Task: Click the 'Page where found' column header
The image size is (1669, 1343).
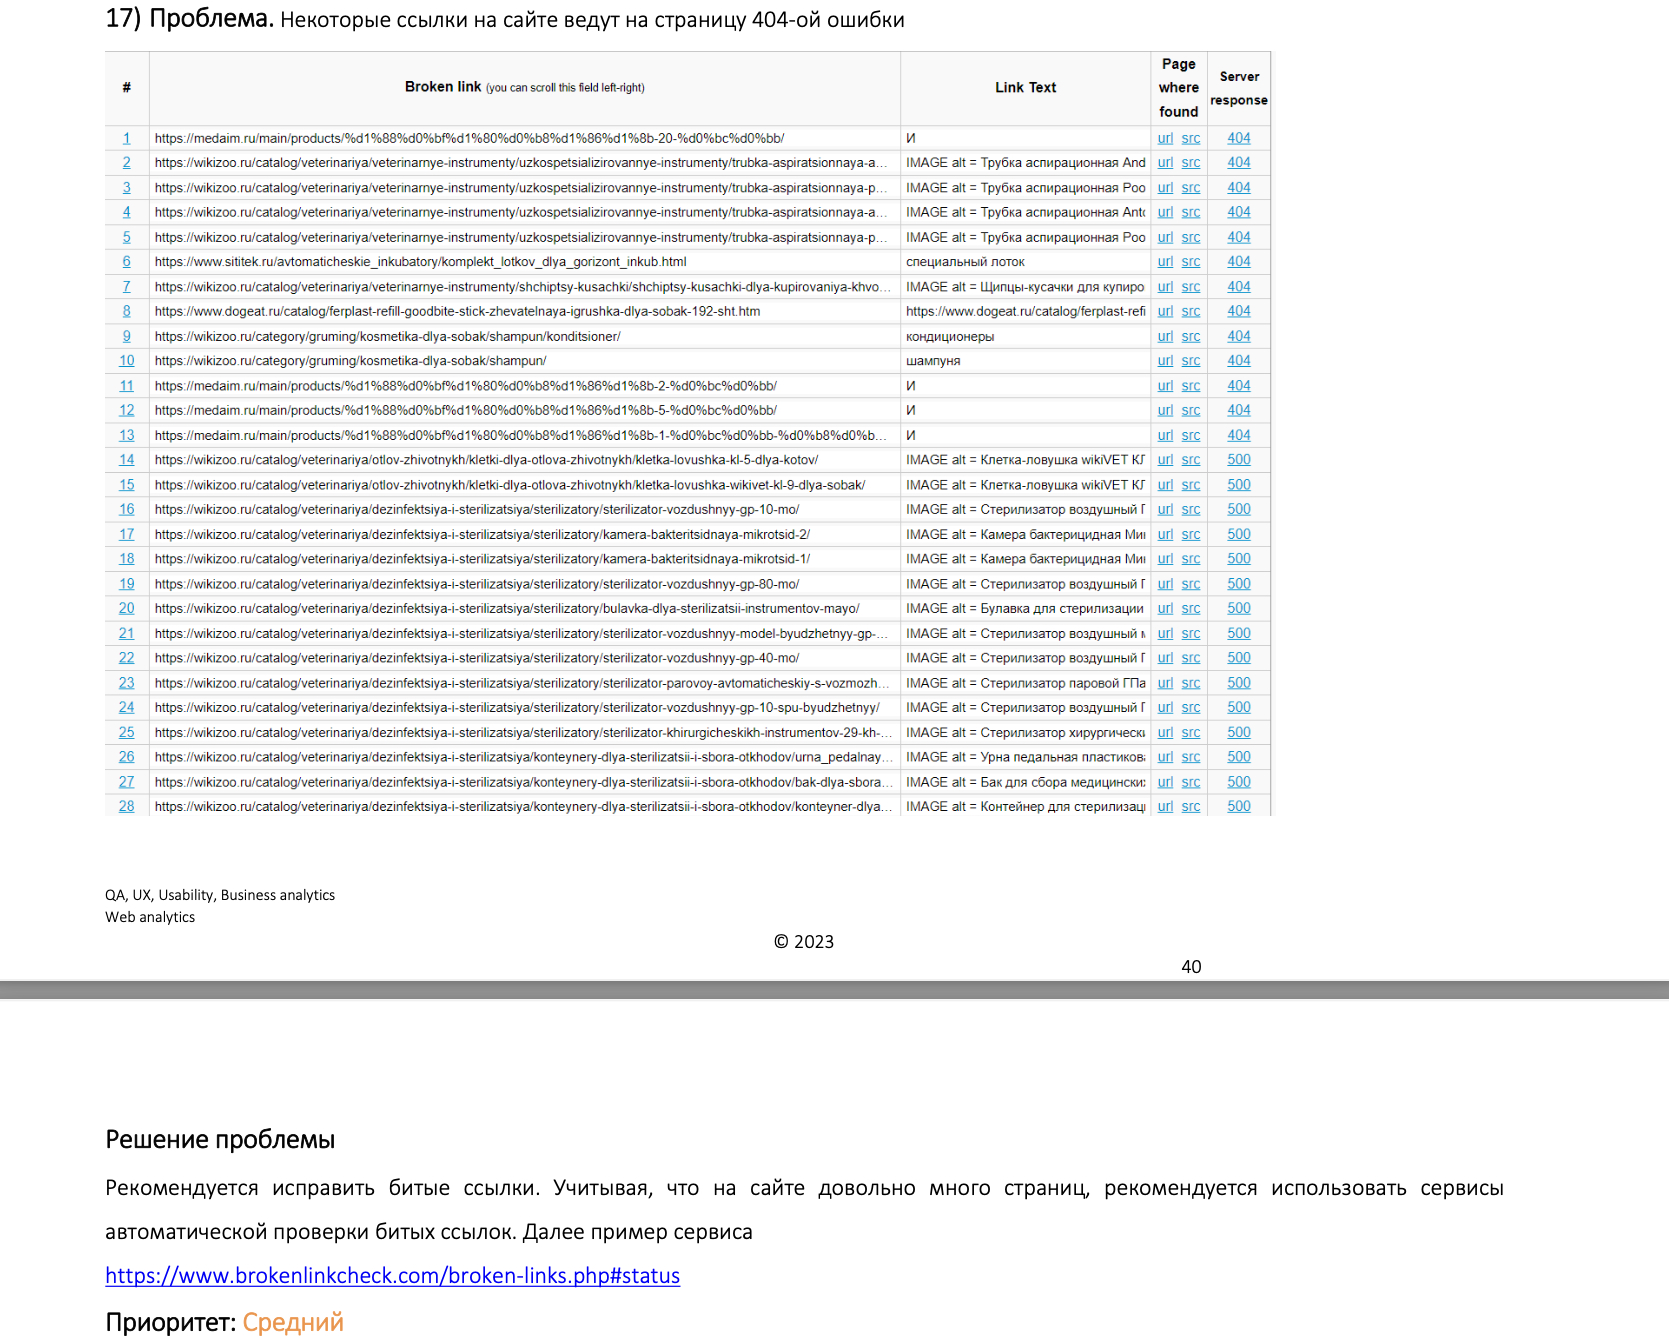Action: (x=1179, y=88)
